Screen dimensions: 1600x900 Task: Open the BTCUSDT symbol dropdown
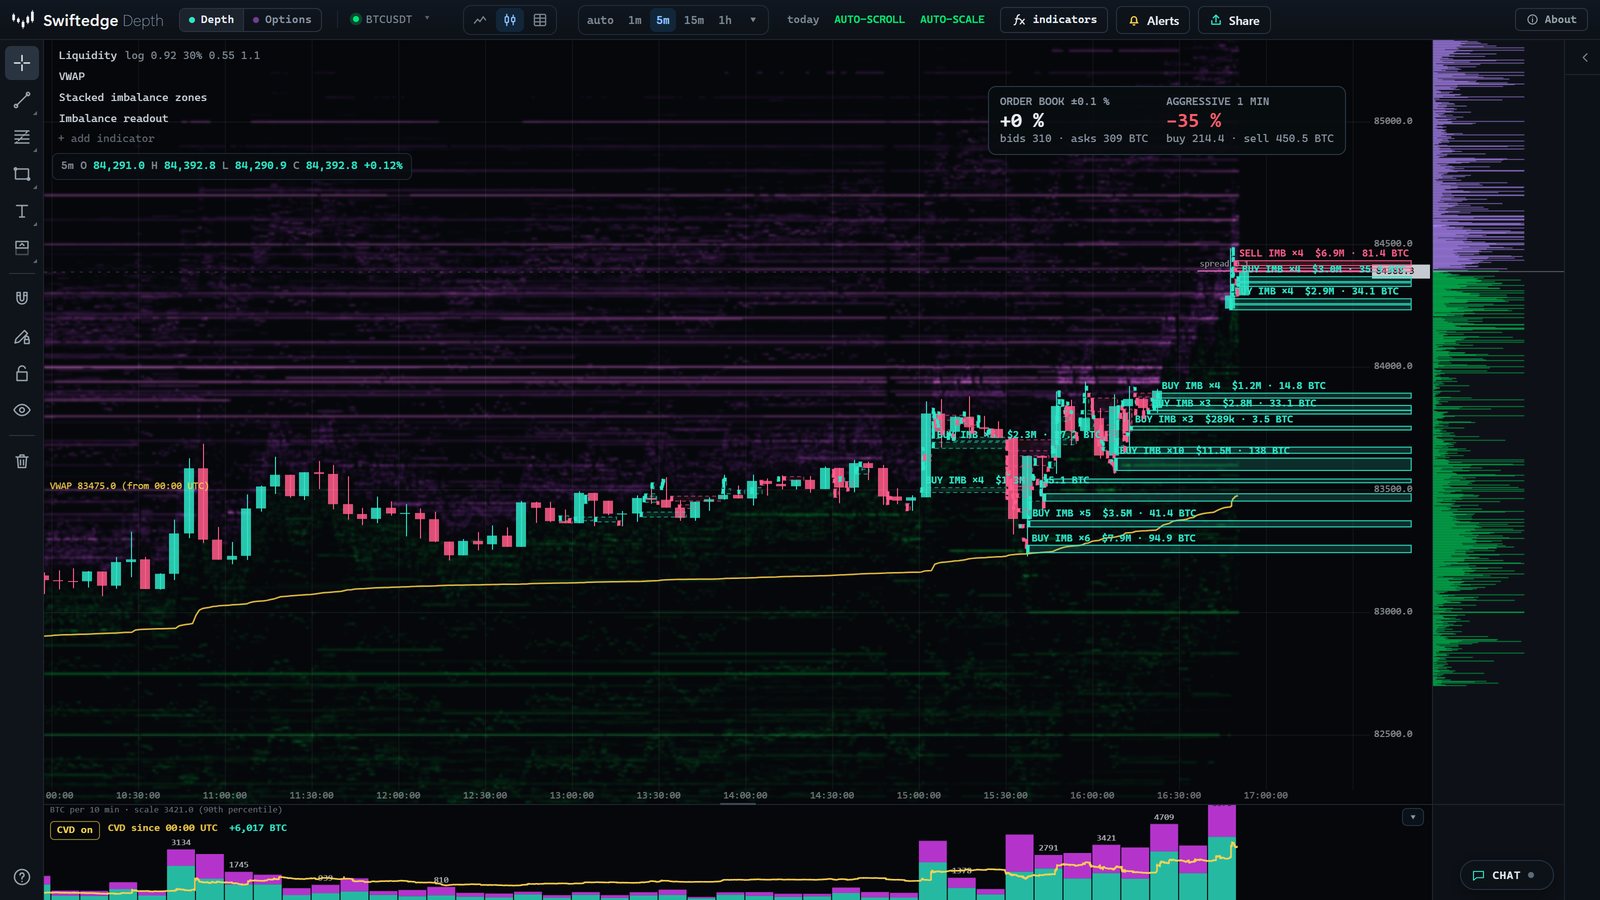tap(390, 20)
